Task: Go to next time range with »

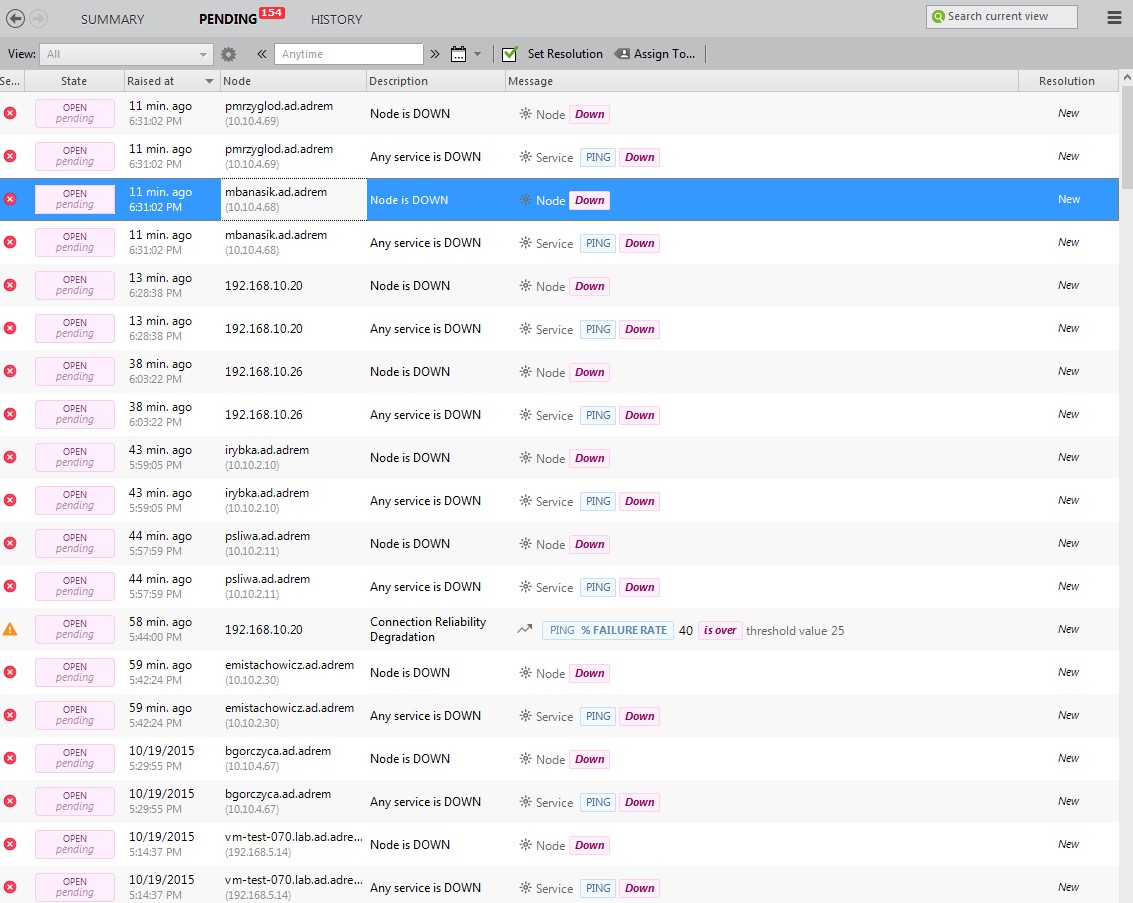Action: 436,54
